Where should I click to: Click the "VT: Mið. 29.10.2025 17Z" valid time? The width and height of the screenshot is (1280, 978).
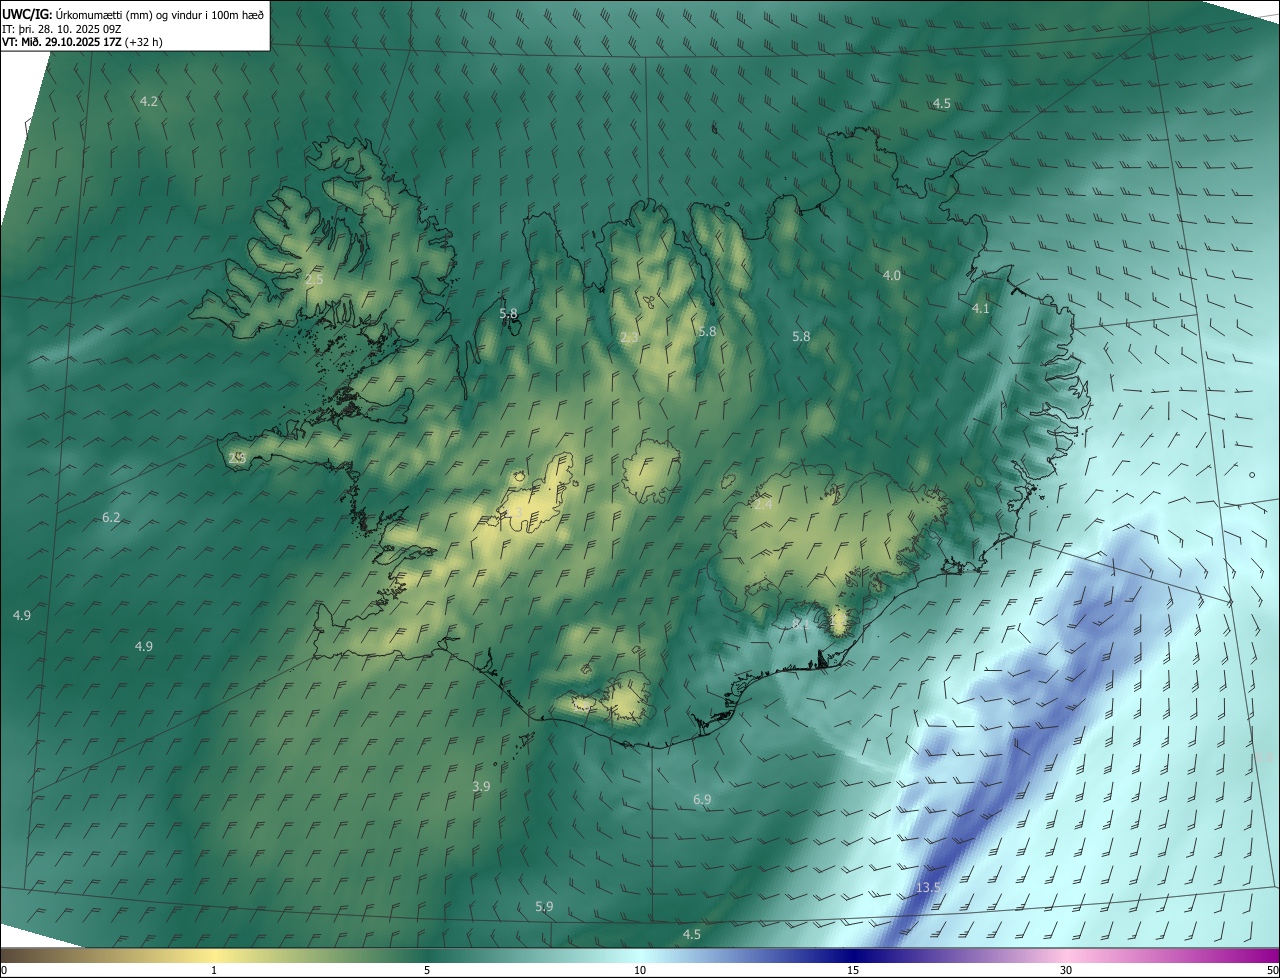pyautogui.click(x=62, y=42)
